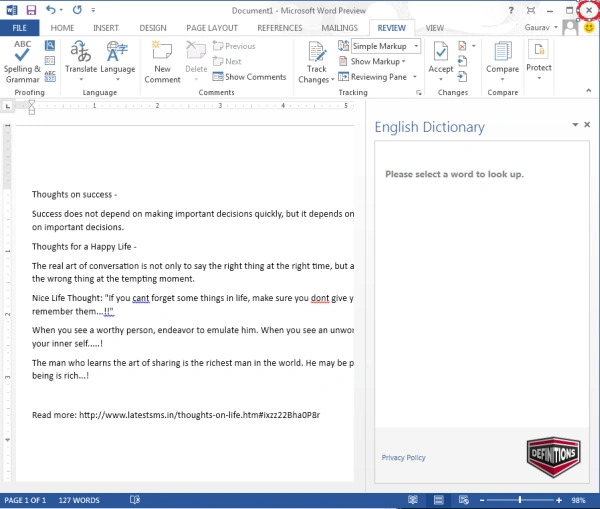Open the Simple Markup display combo box
Viewport: 600px width, 509px height.
[386, 46]
